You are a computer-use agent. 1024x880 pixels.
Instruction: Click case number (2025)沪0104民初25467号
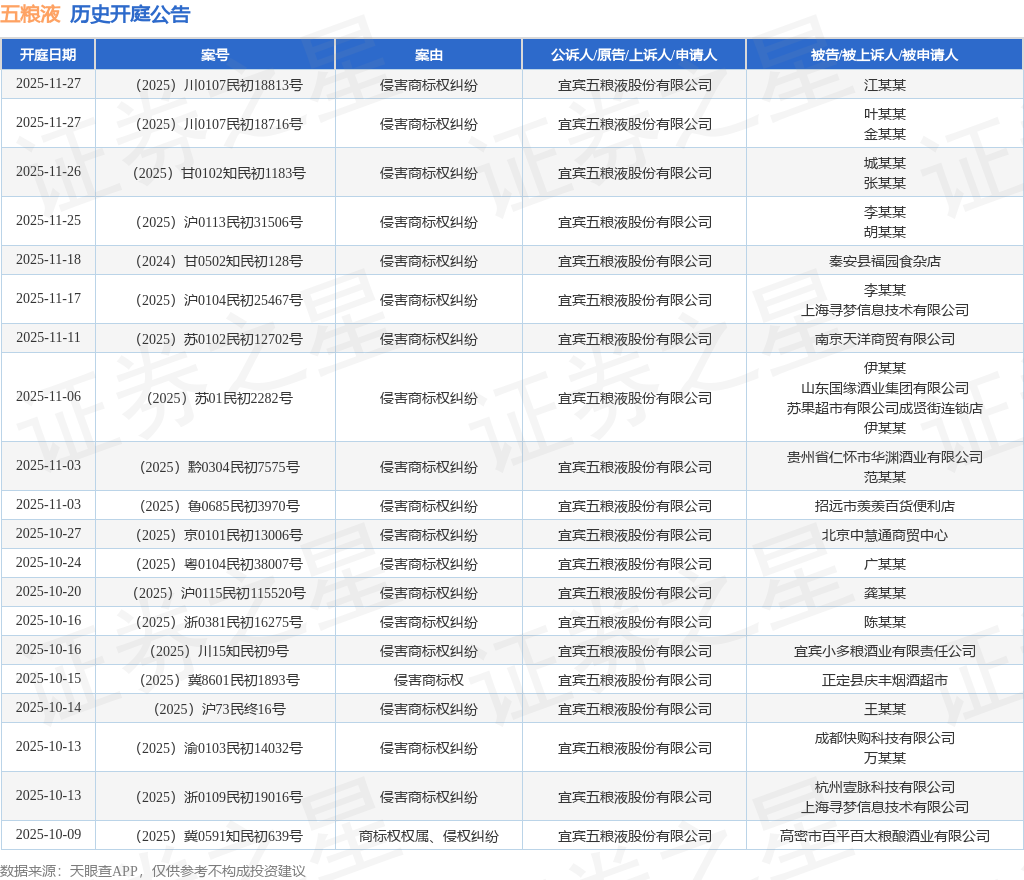coord(219,300)
